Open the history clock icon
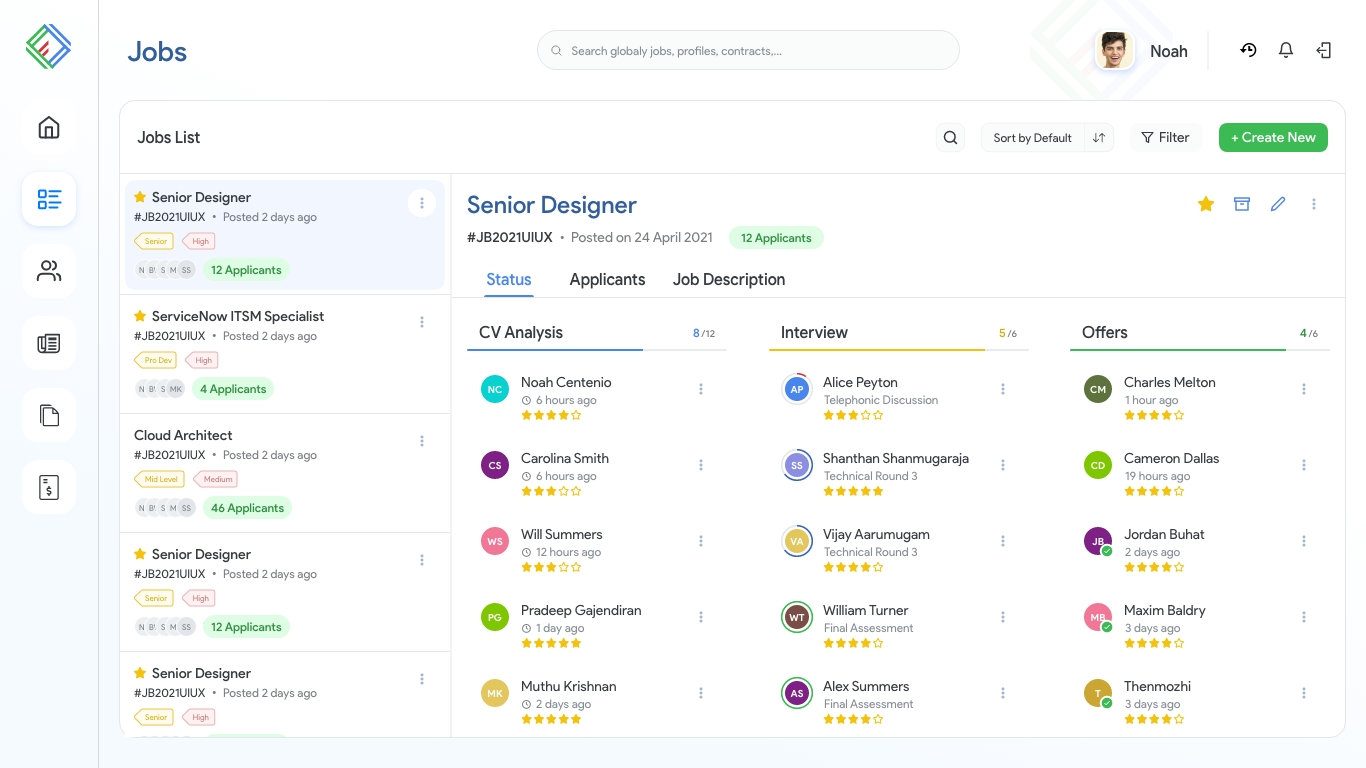1366x768 pixels. tap(1248, 50)
